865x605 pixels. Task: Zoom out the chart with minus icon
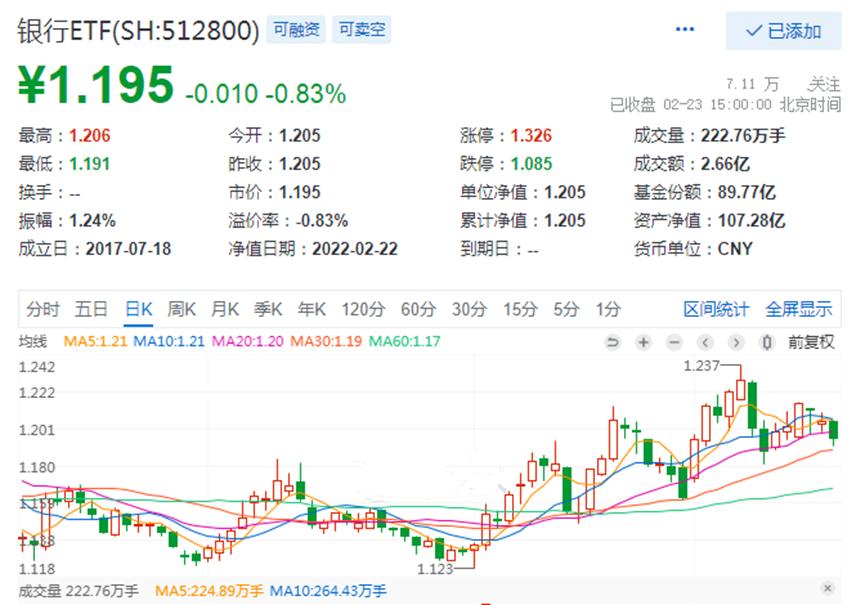(674, 342)
